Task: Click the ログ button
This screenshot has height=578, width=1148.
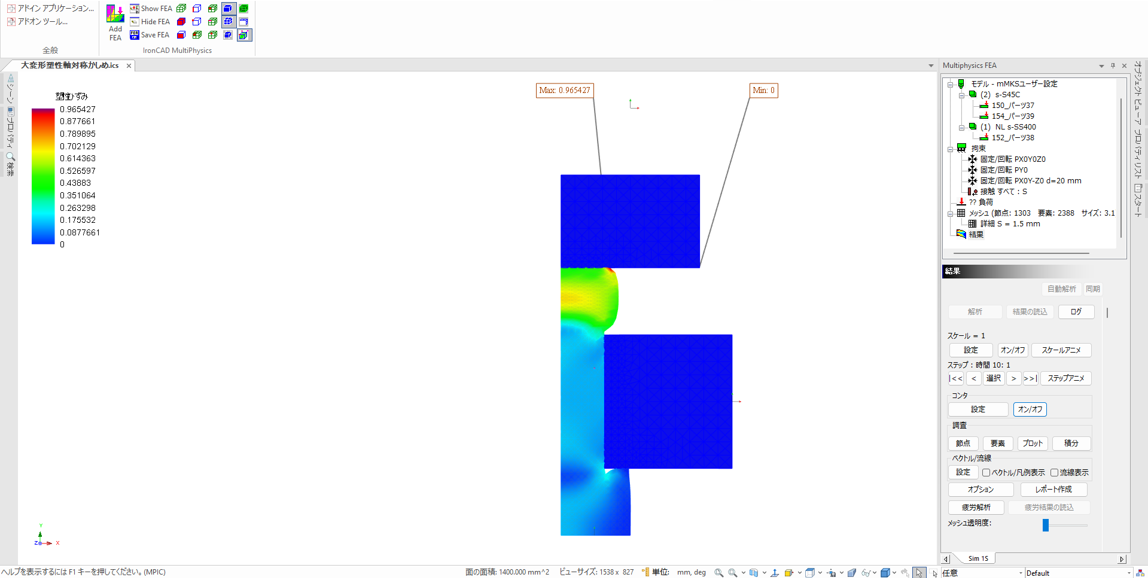Action: pyautogui.click(x=1076, y=311)
